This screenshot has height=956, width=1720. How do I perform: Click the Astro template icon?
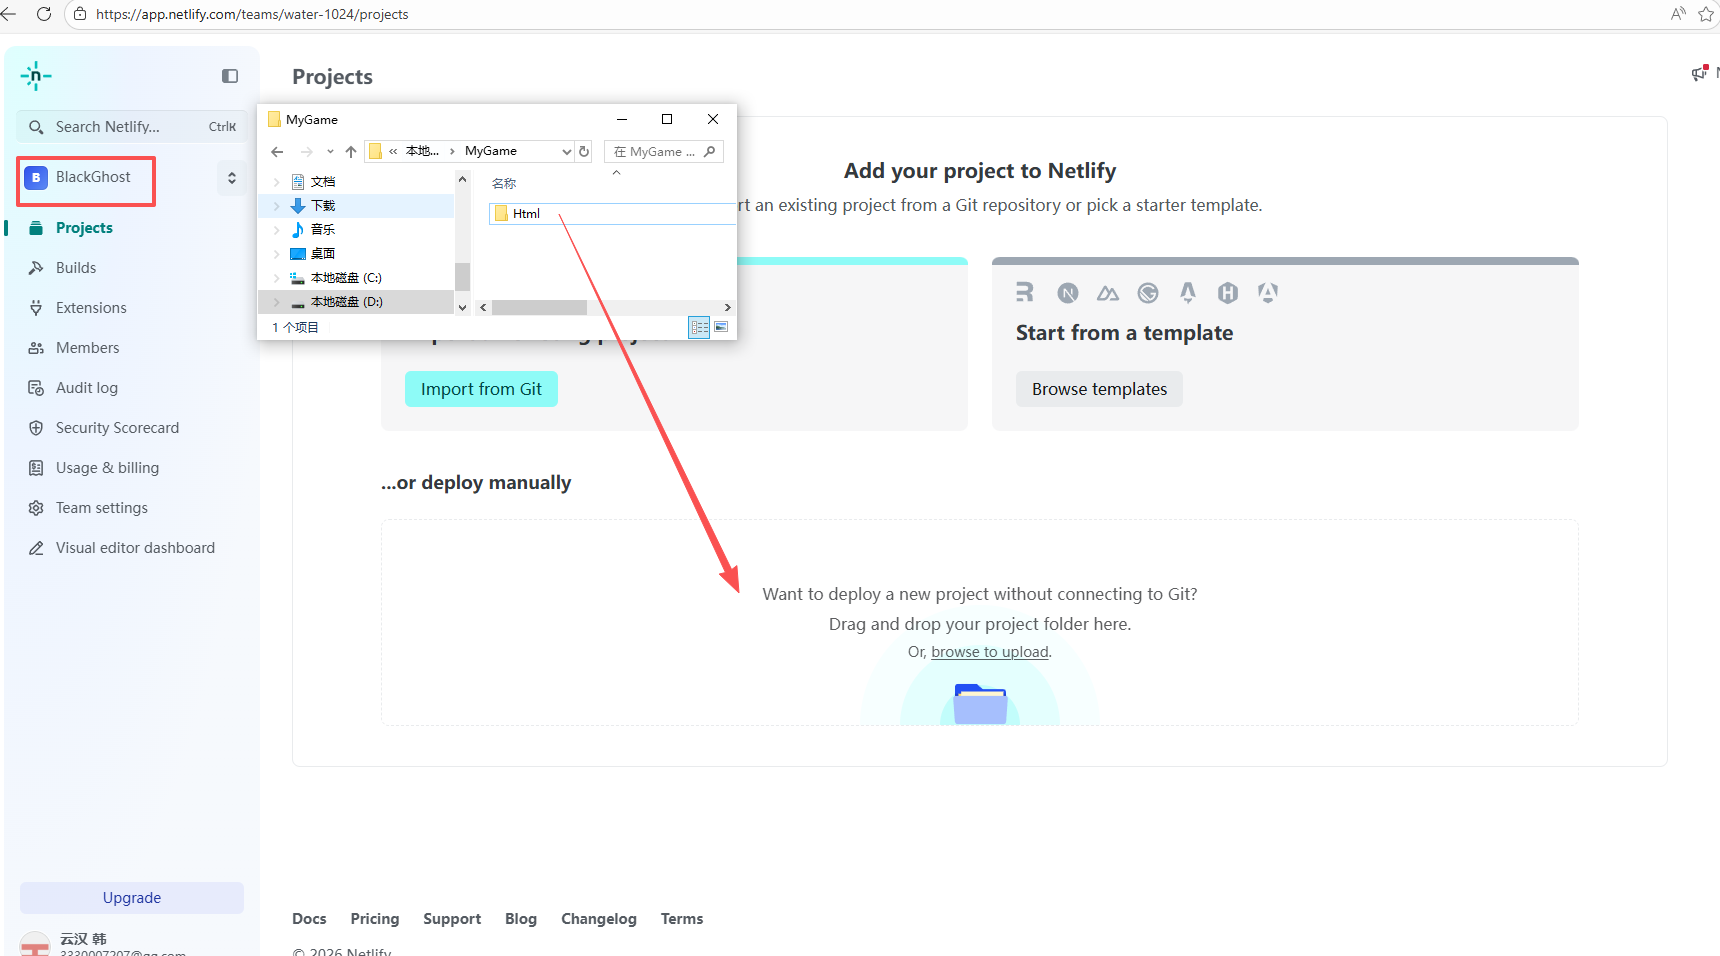tap(1188, 292)
